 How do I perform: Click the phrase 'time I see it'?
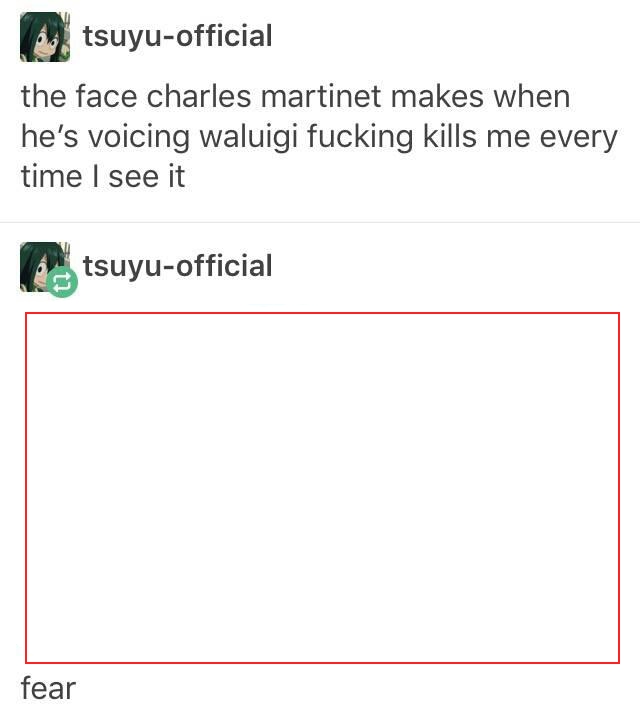(103, 177)
